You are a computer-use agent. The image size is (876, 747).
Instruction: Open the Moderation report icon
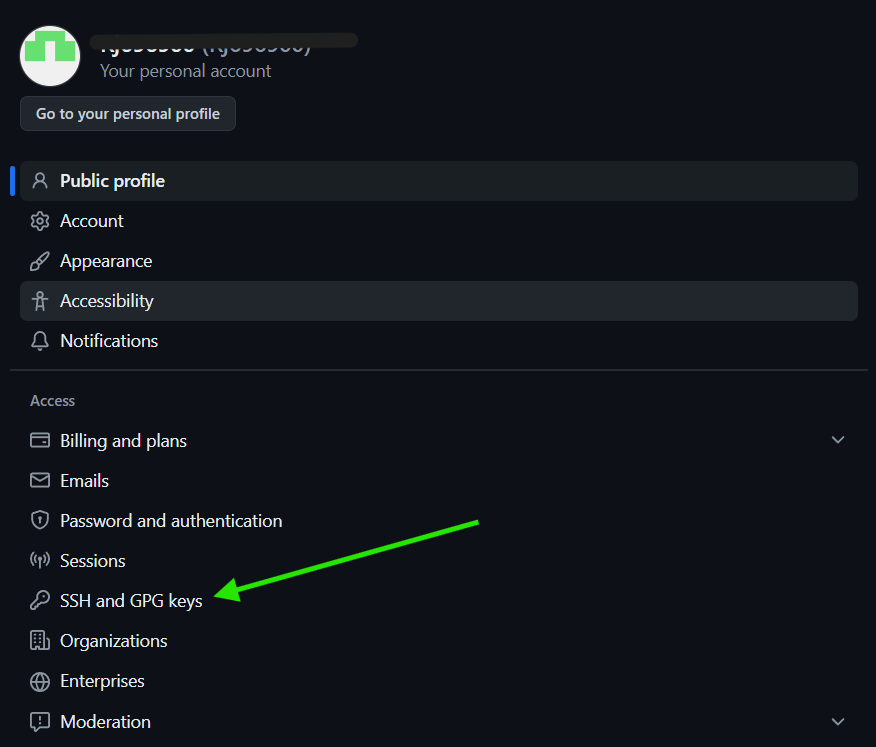tap(40, 721)
